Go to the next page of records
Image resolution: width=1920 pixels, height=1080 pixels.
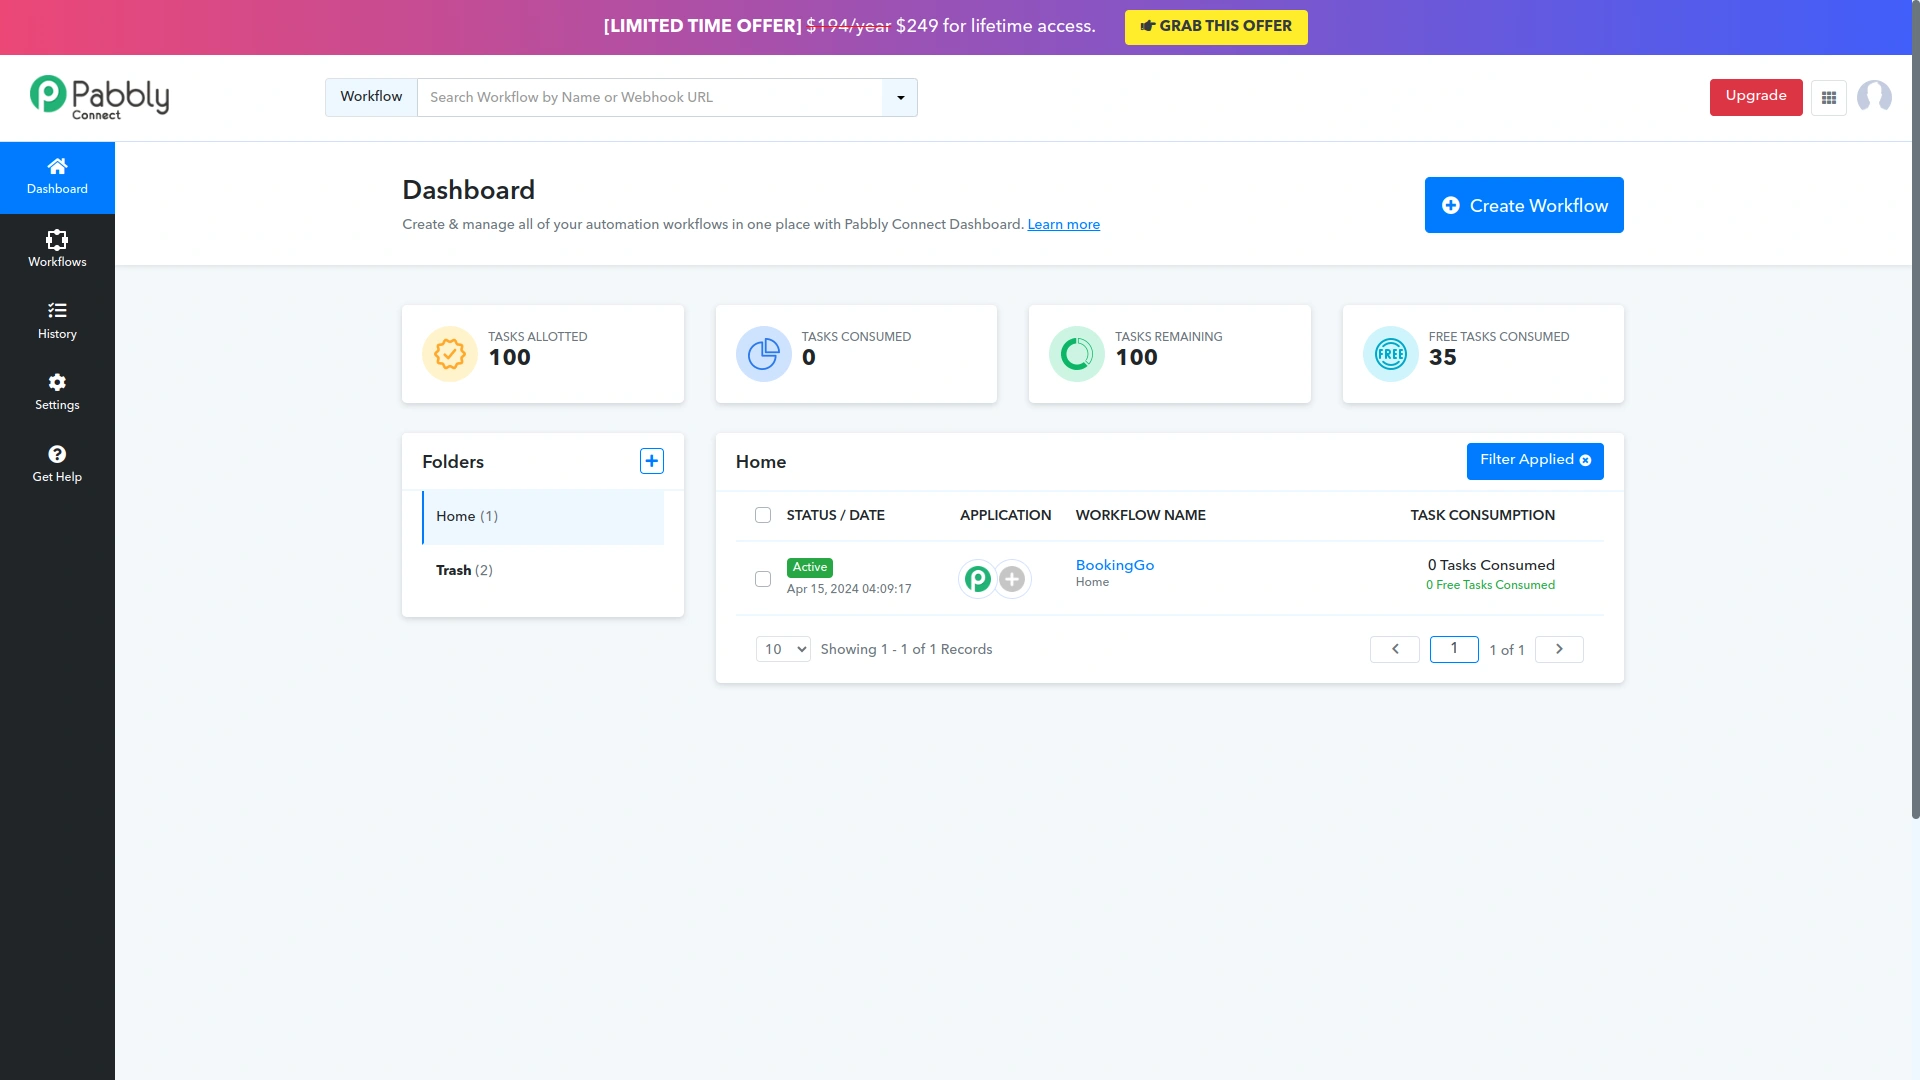pos(1558,649)
